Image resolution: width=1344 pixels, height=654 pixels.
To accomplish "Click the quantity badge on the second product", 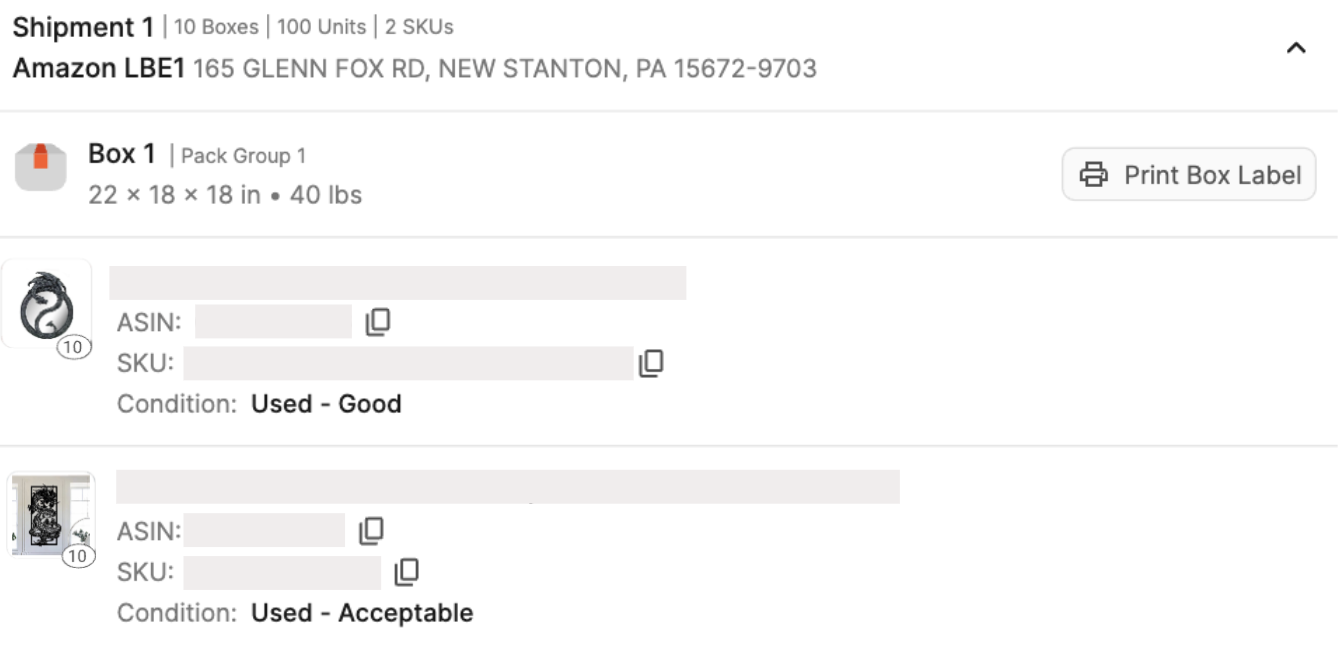I will pyautogui.click(x=78, y=556).
